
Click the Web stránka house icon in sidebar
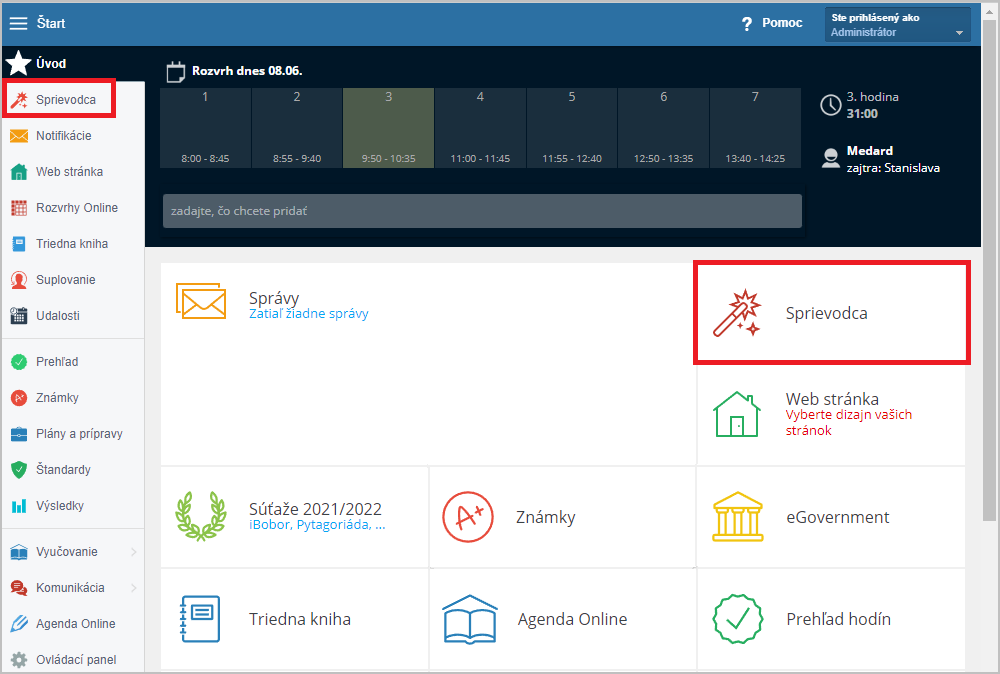pos(19,172)
